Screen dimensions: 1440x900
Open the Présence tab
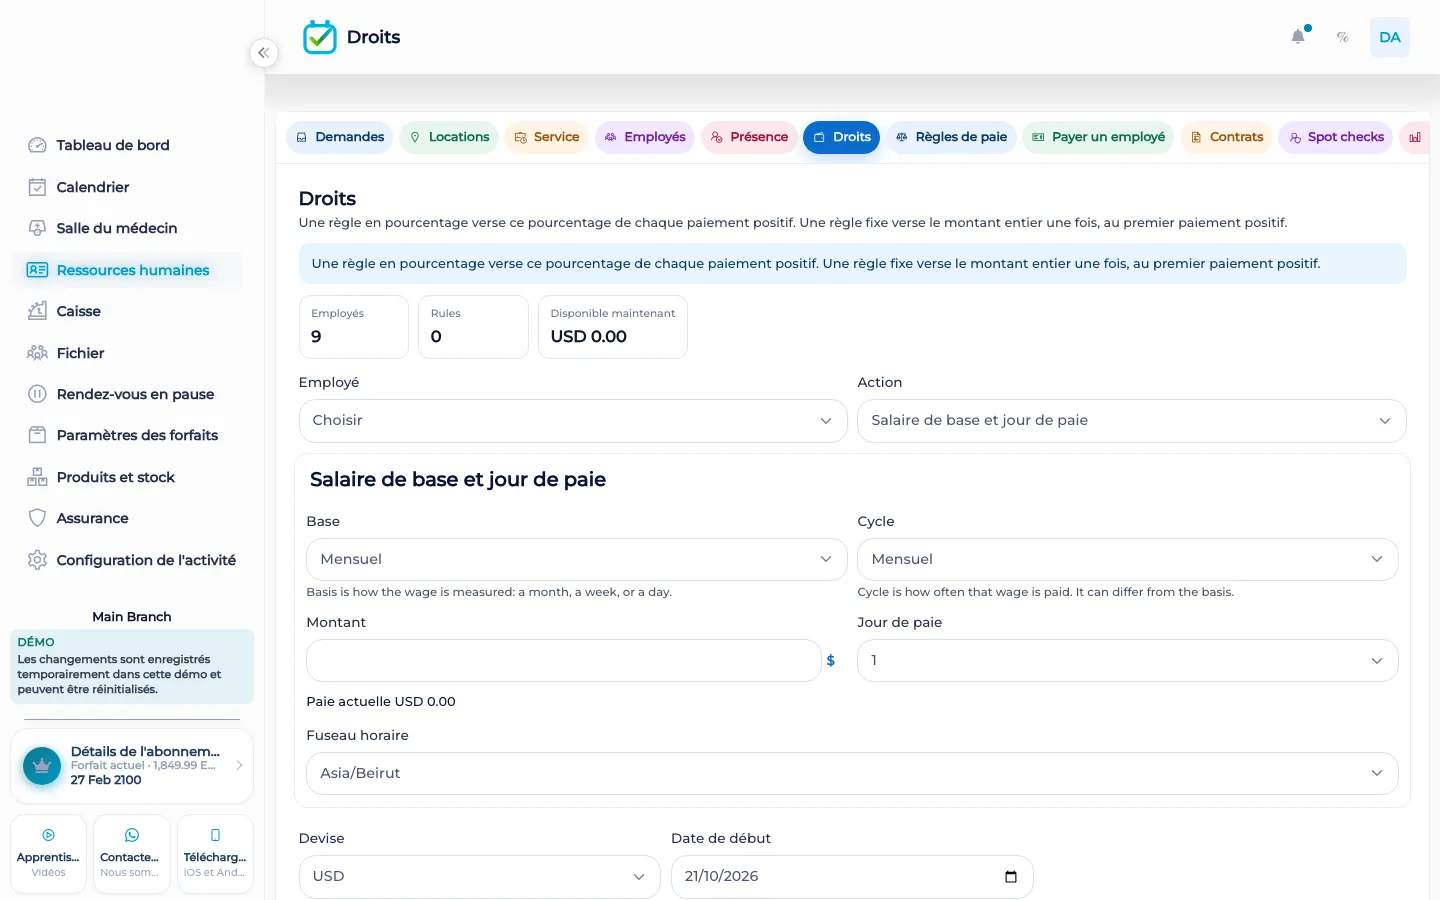click(x=749, y=137)
